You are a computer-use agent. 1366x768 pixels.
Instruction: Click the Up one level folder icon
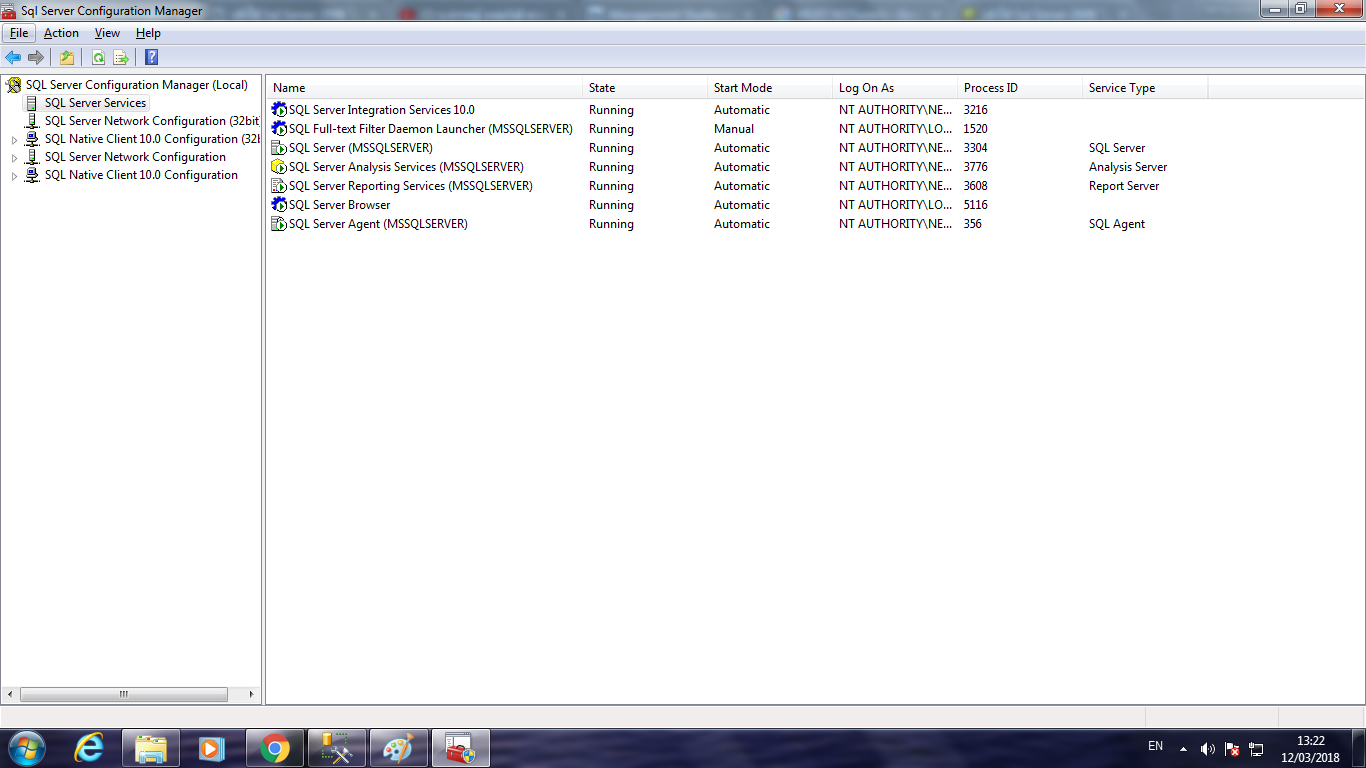(x=67, y=57)
